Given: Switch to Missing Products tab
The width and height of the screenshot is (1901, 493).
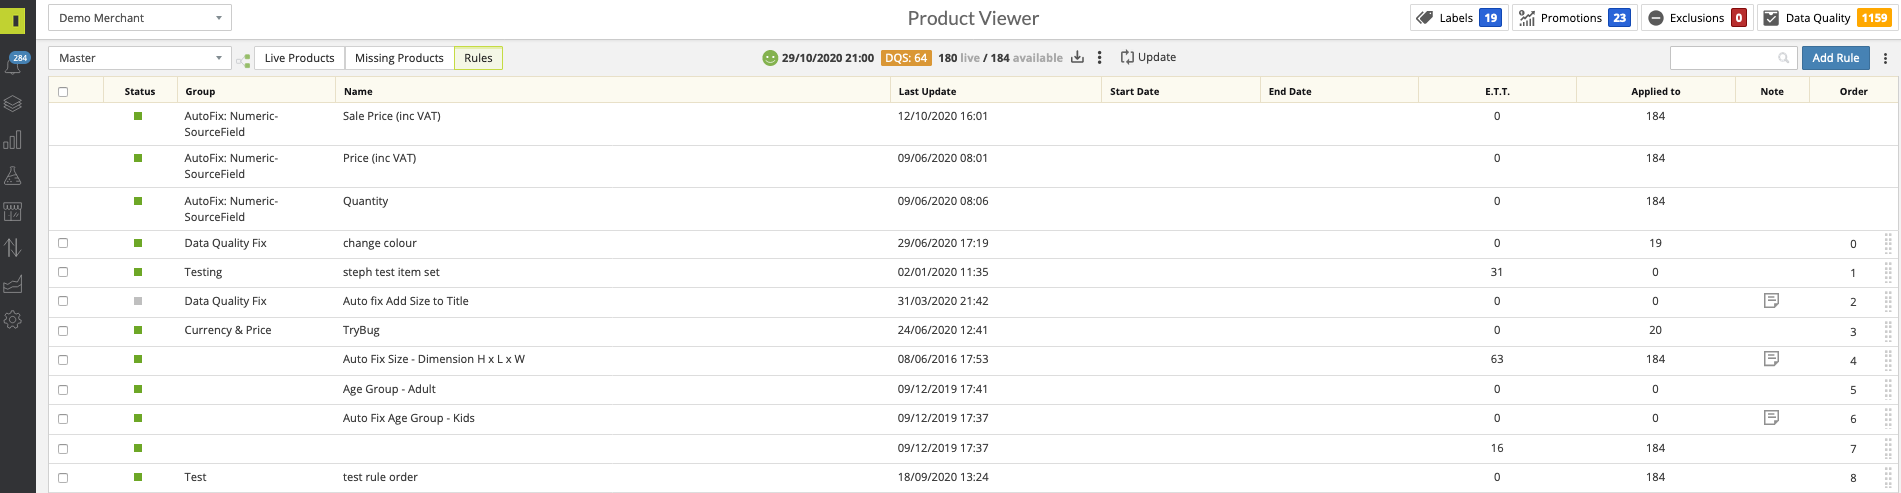Looking at the screenshot, I should click(x=399, y=58).
